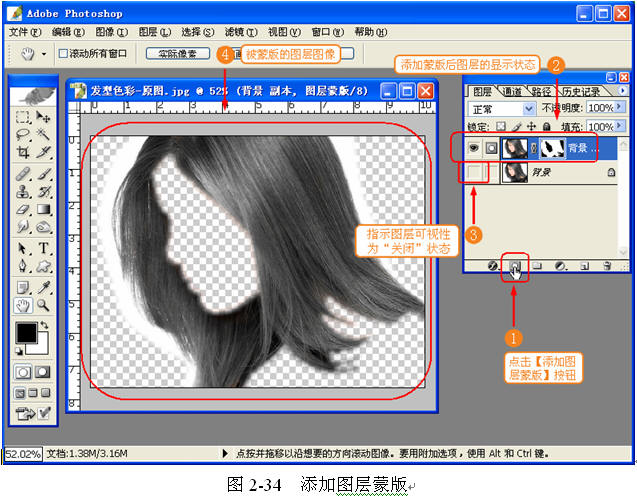Toggle lock image pixels brush icon
This screenshot has width=637, height=497.
click(517, 126)
